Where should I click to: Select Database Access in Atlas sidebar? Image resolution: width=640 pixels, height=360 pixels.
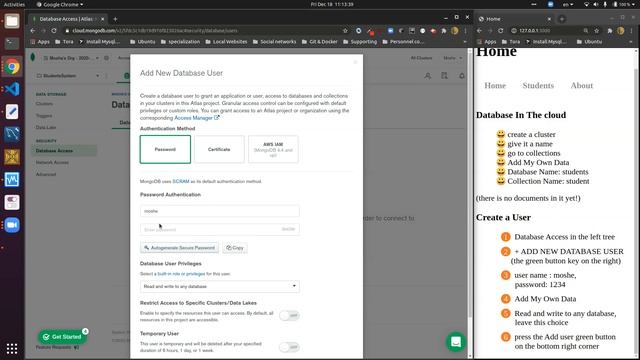point(64,151)
